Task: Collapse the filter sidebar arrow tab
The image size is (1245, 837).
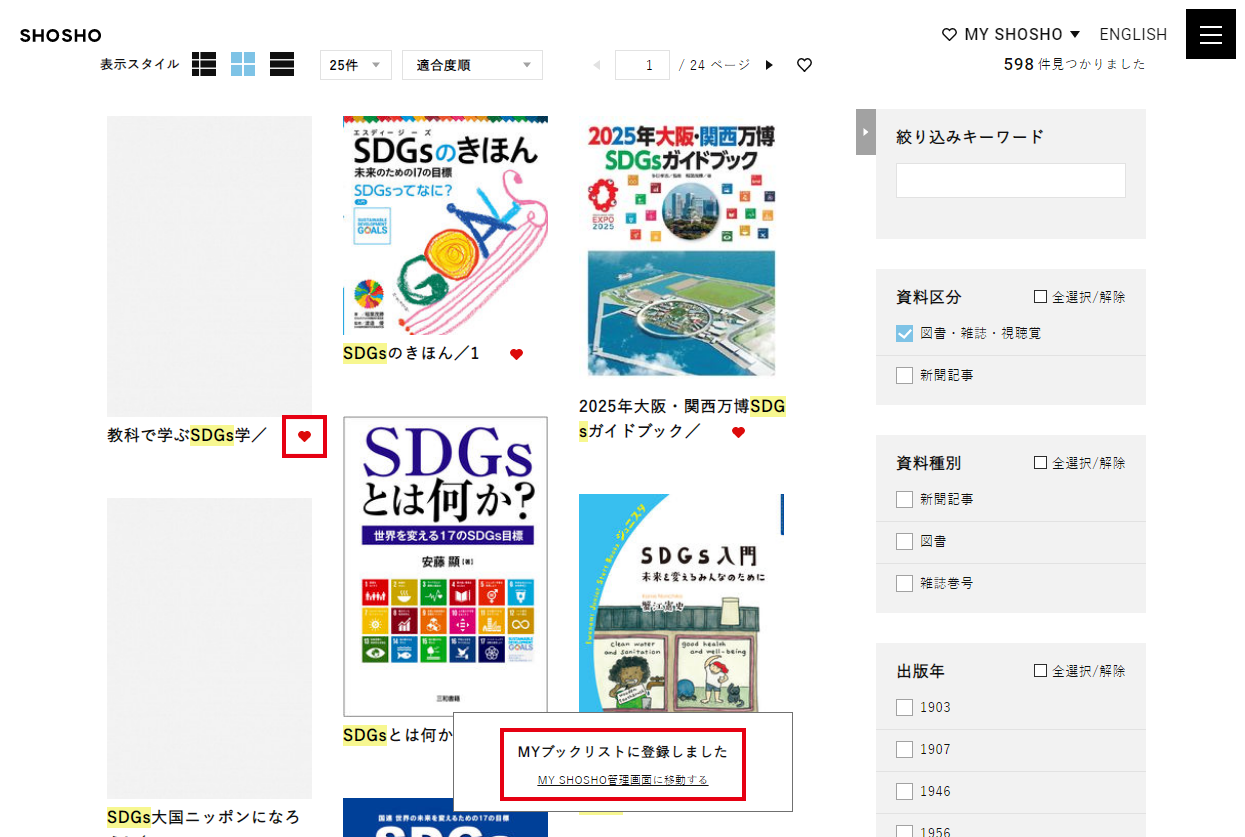Action: pyautogui.click(x=866, y=132)
